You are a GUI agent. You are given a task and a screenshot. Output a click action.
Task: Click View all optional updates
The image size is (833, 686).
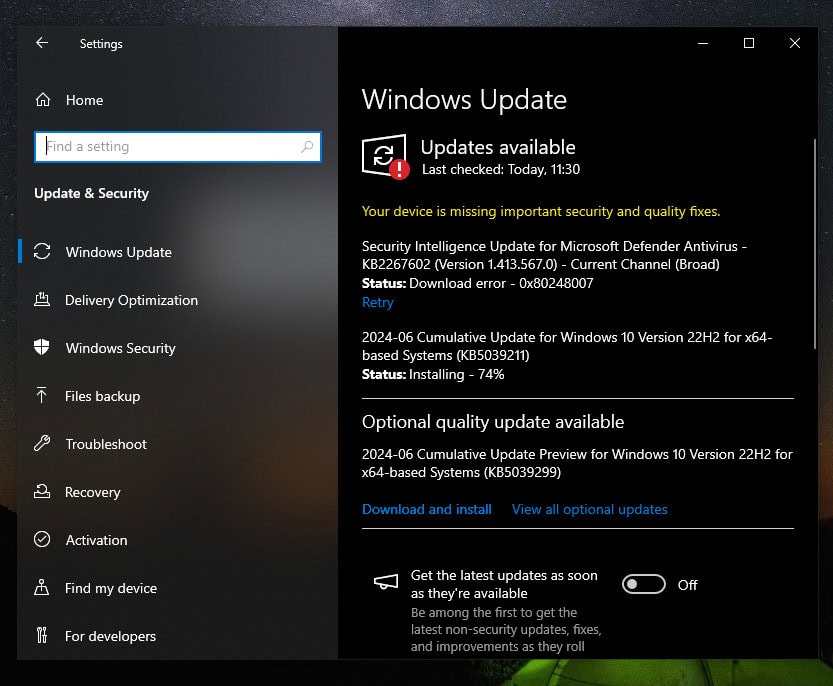coord(590,509)
